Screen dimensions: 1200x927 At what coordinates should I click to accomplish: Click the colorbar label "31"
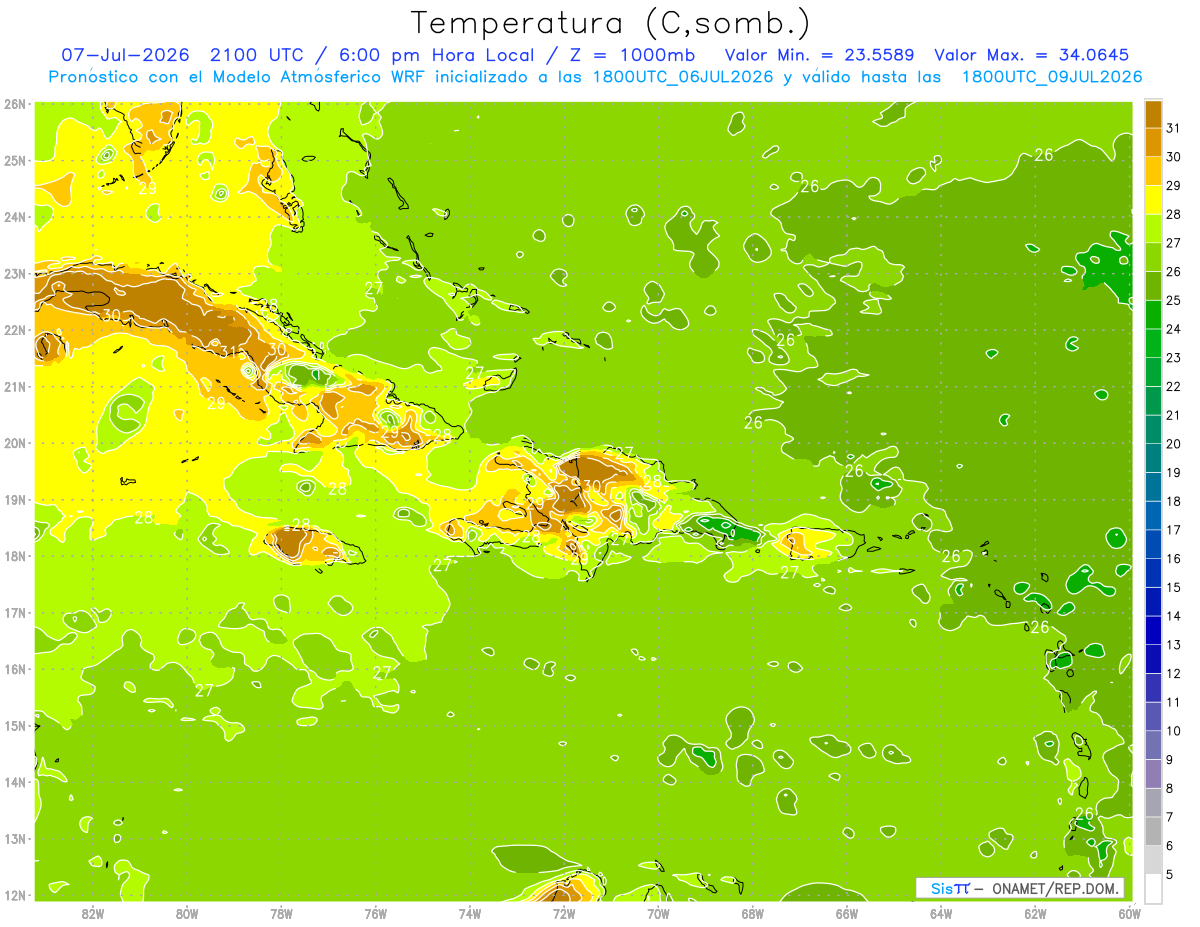click(x=1174, y=128)
